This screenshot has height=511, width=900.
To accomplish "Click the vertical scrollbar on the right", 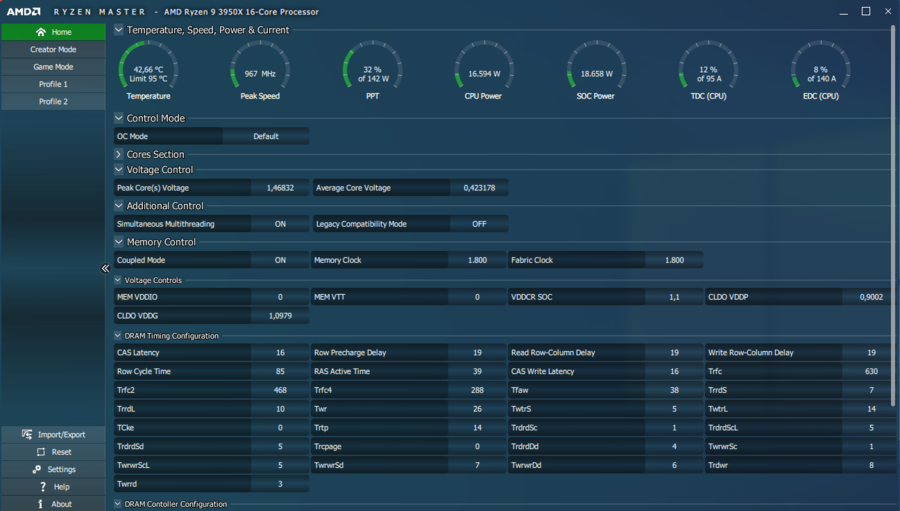I will 893,215.
